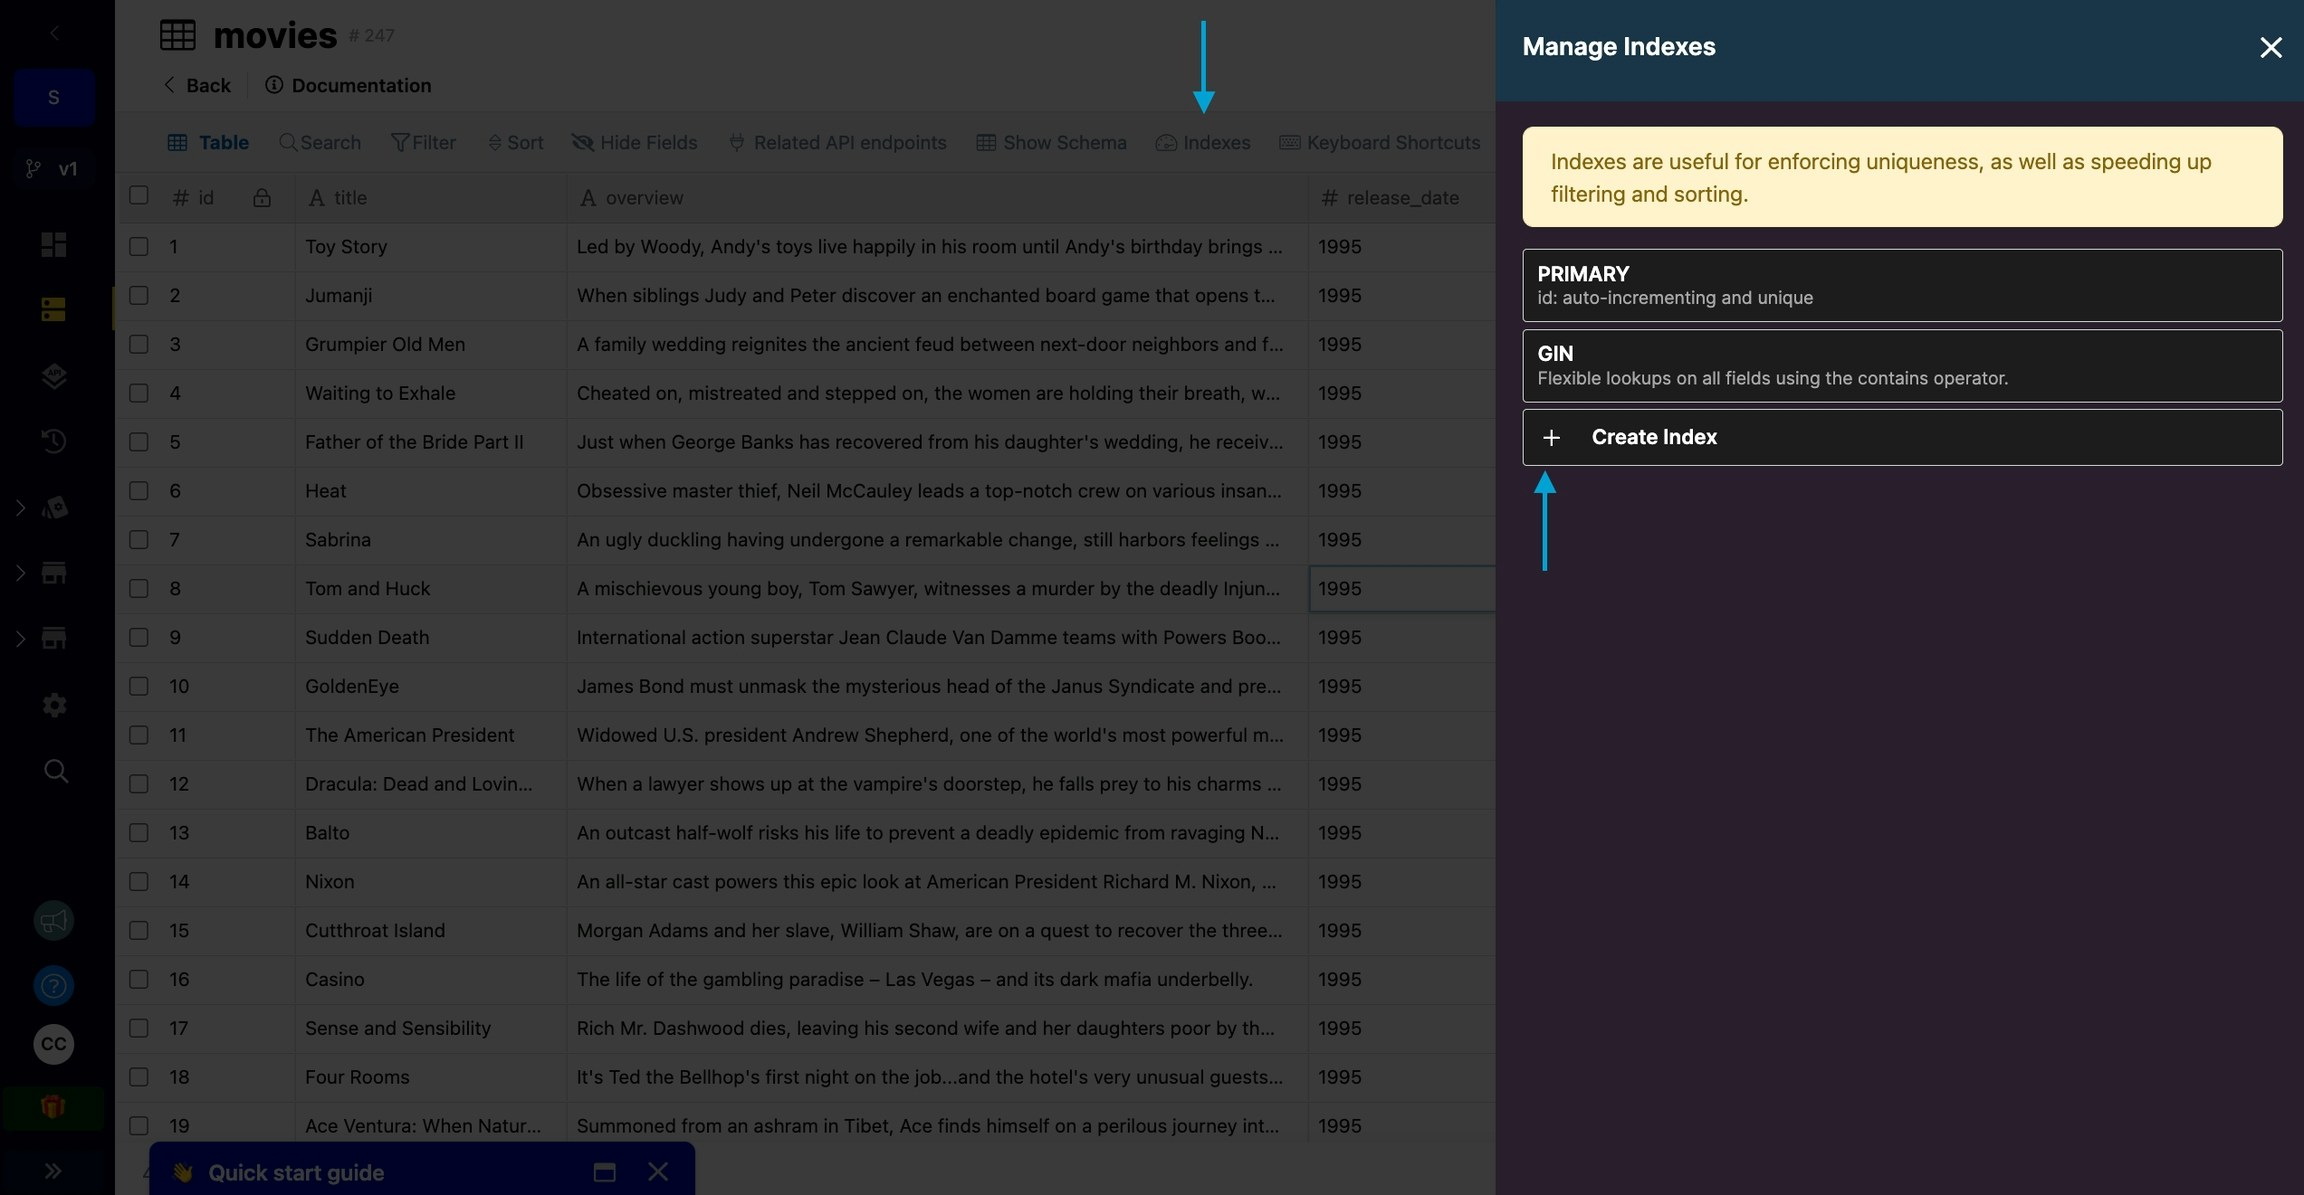Open the v1 branch selector
Viewport: 2304px width, 1195px height.
54,168
